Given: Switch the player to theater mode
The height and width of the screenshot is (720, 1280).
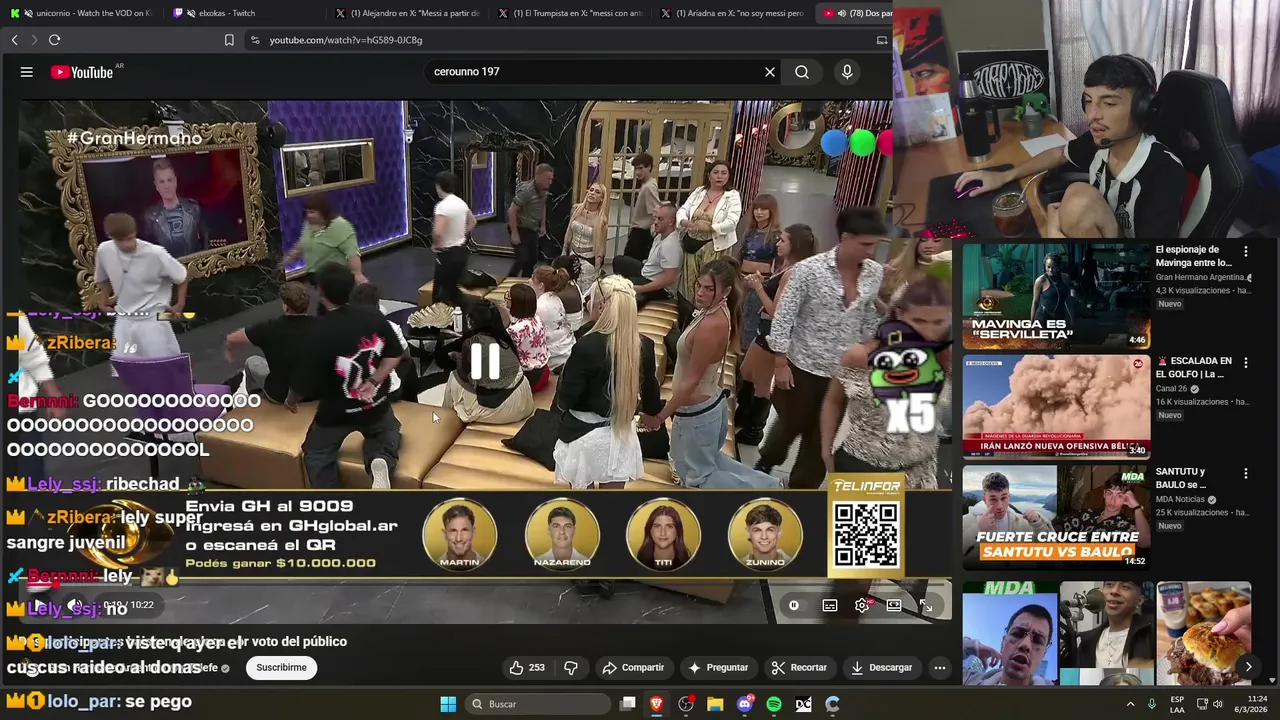Looking at the screenshot, I should pyautogui.click(x=894, y=605).
